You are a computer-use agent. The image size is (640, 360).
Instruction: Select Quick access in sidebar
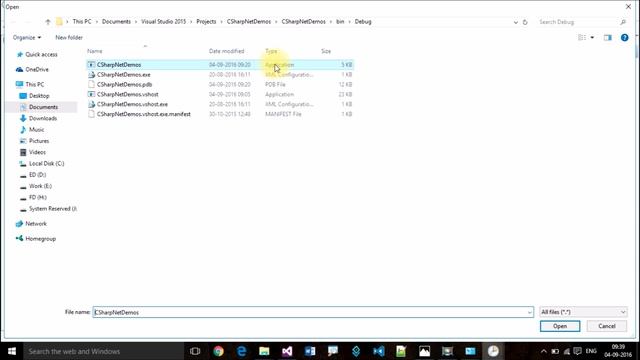pos(41,54)
